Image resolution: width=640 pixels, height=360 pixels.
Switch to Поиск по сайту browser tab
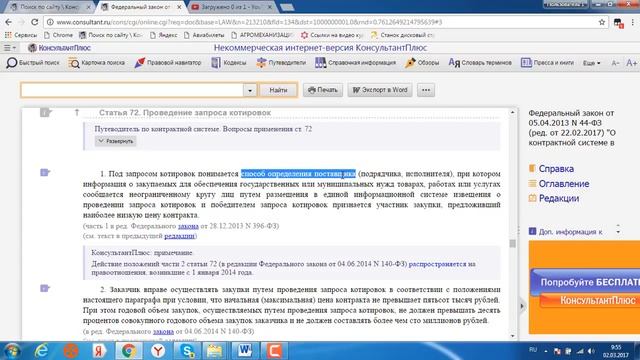(x=50, y=7)
